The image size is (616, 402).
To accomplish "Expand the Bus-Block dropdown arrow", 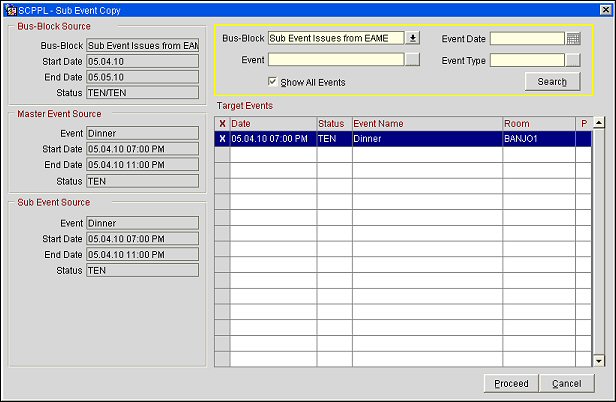I will [x=412, y=38].
